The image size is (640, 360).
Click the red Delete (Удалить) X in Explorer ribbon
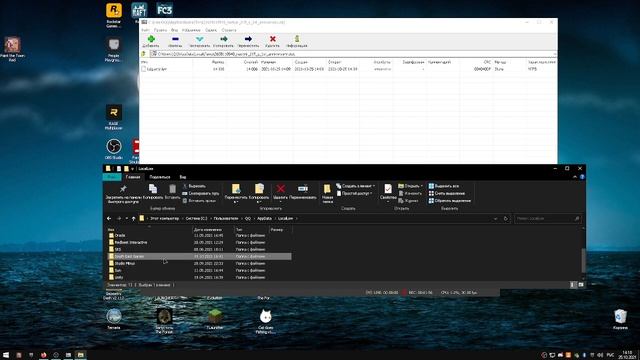click(280, 189)
